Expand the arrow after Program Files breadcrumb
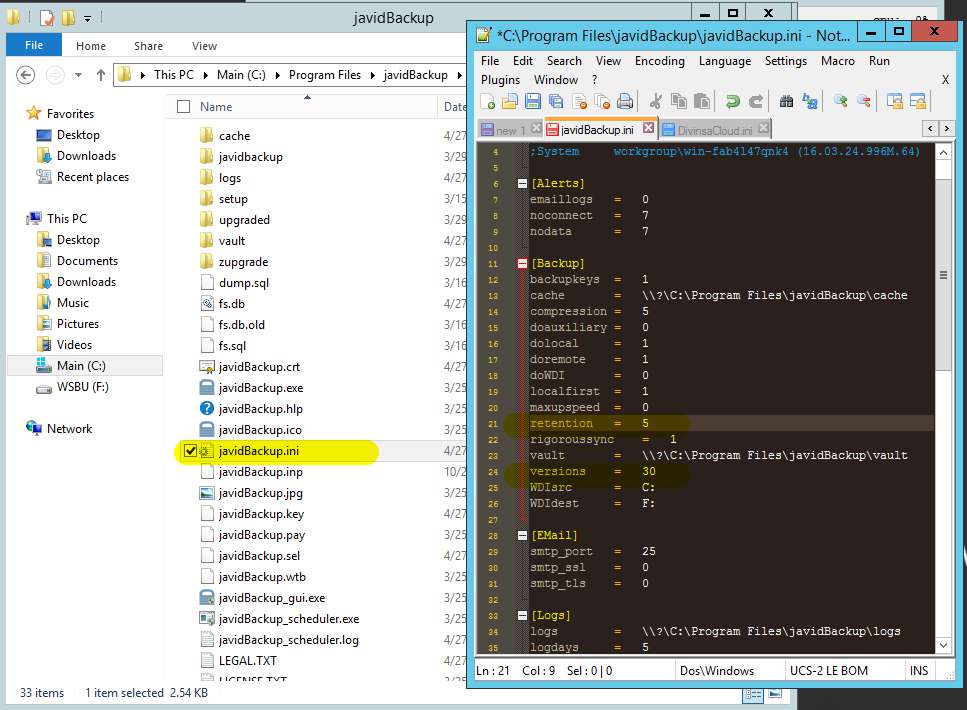 [372, 75]
